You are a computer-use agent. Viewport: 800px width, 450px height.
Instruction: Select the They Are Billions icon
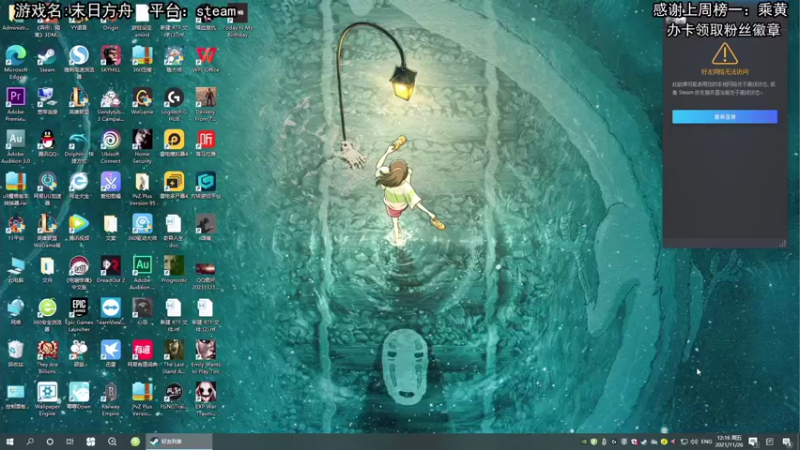47,350
